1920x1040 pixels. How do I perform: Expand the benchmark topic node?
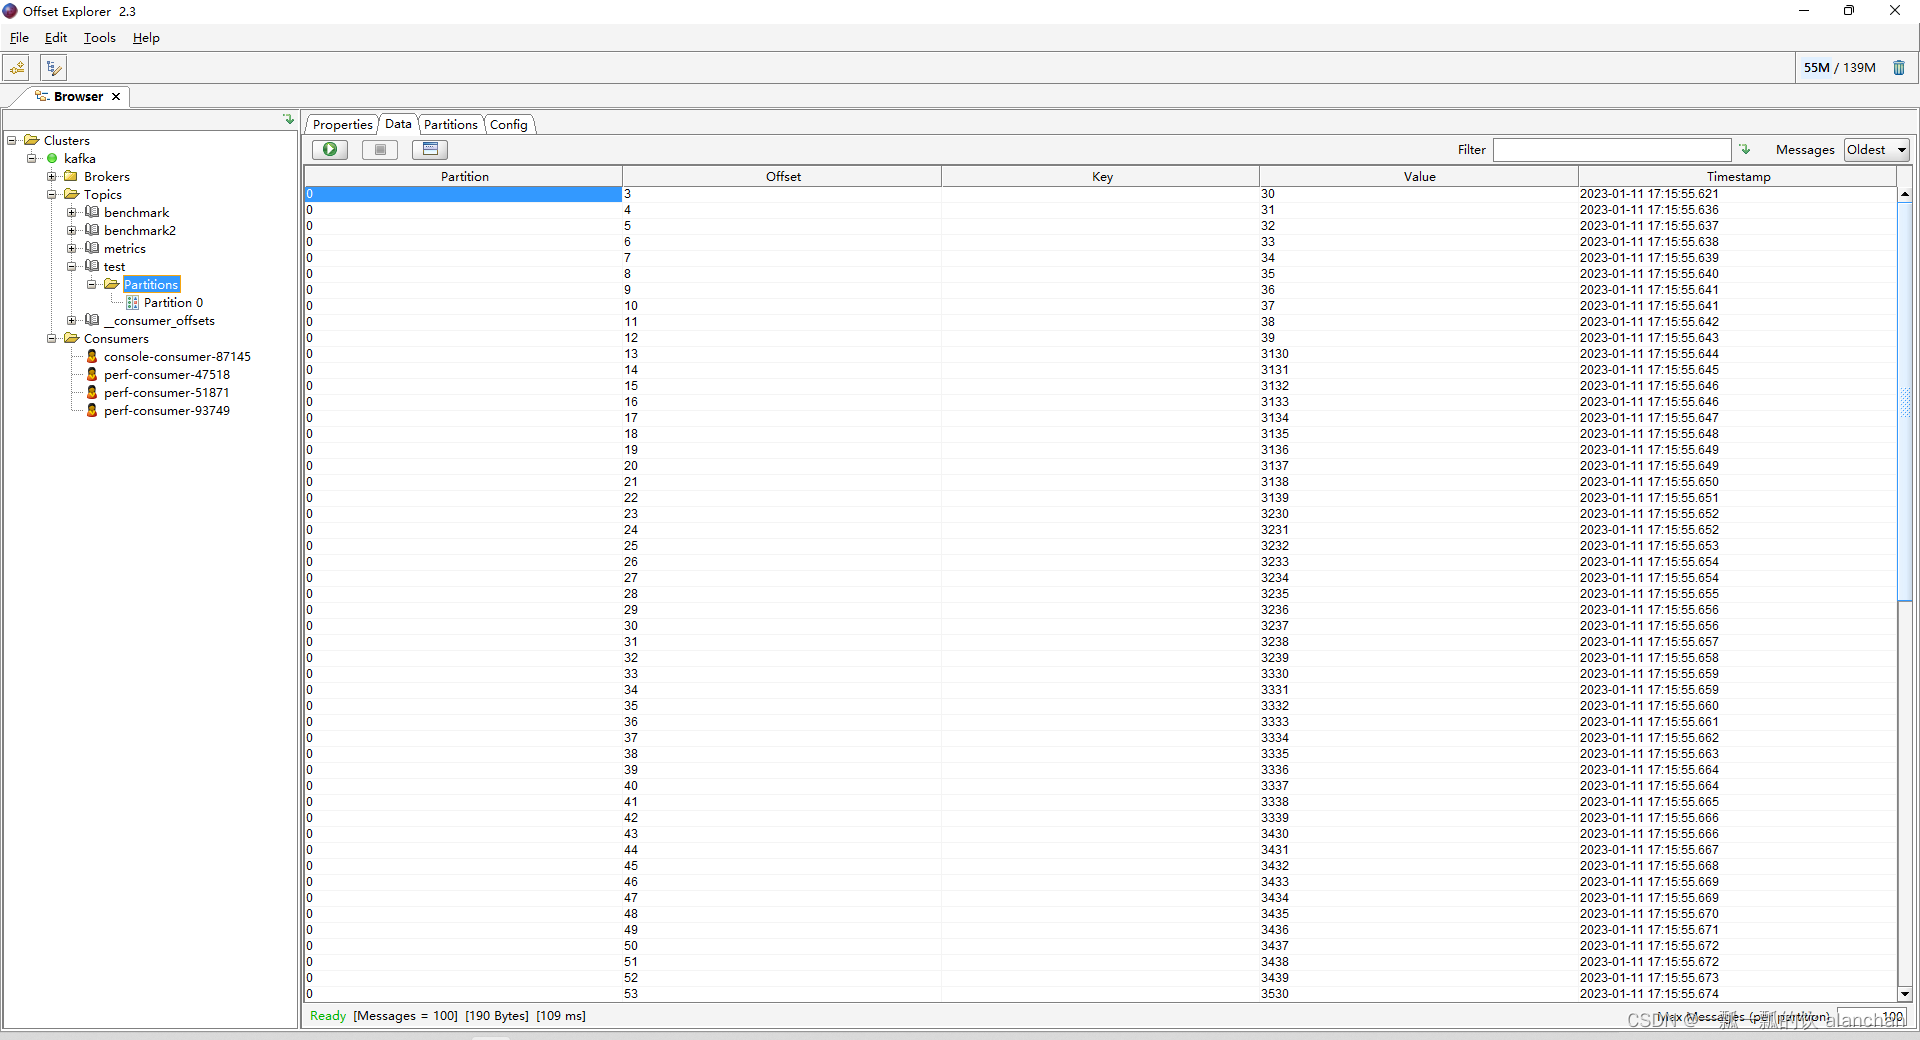click(72, 213)
